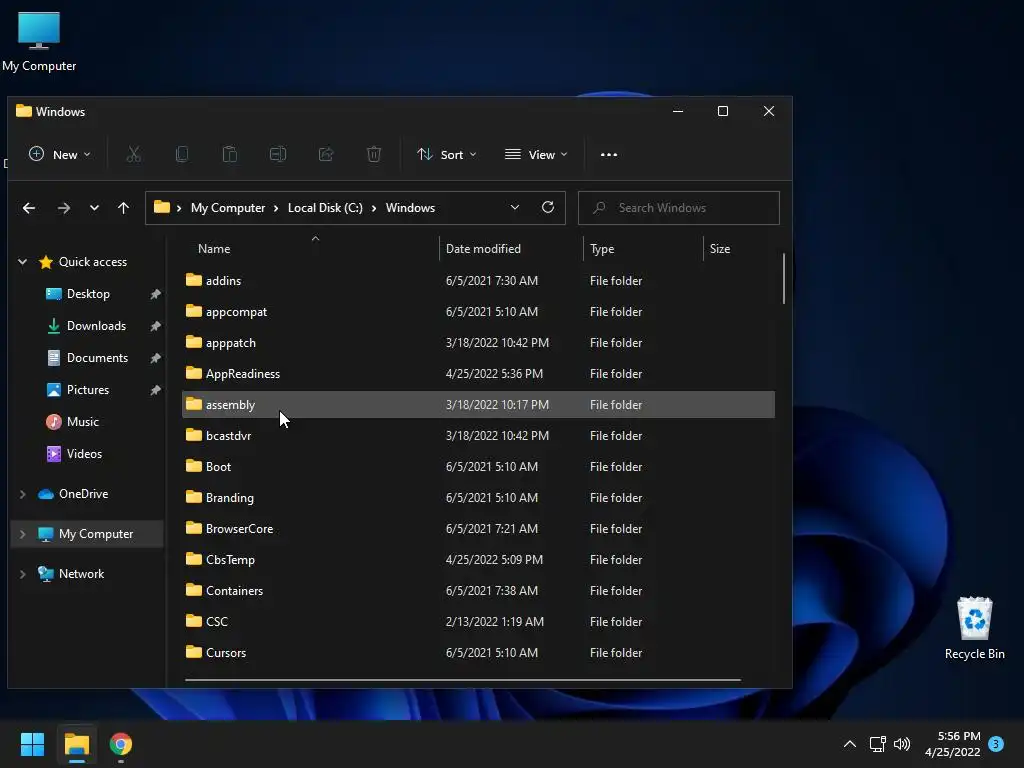Select the BrowserCore folder row
Image resolution: width=1024 pixels, height=768 pixels.
[x=478, y=528]
